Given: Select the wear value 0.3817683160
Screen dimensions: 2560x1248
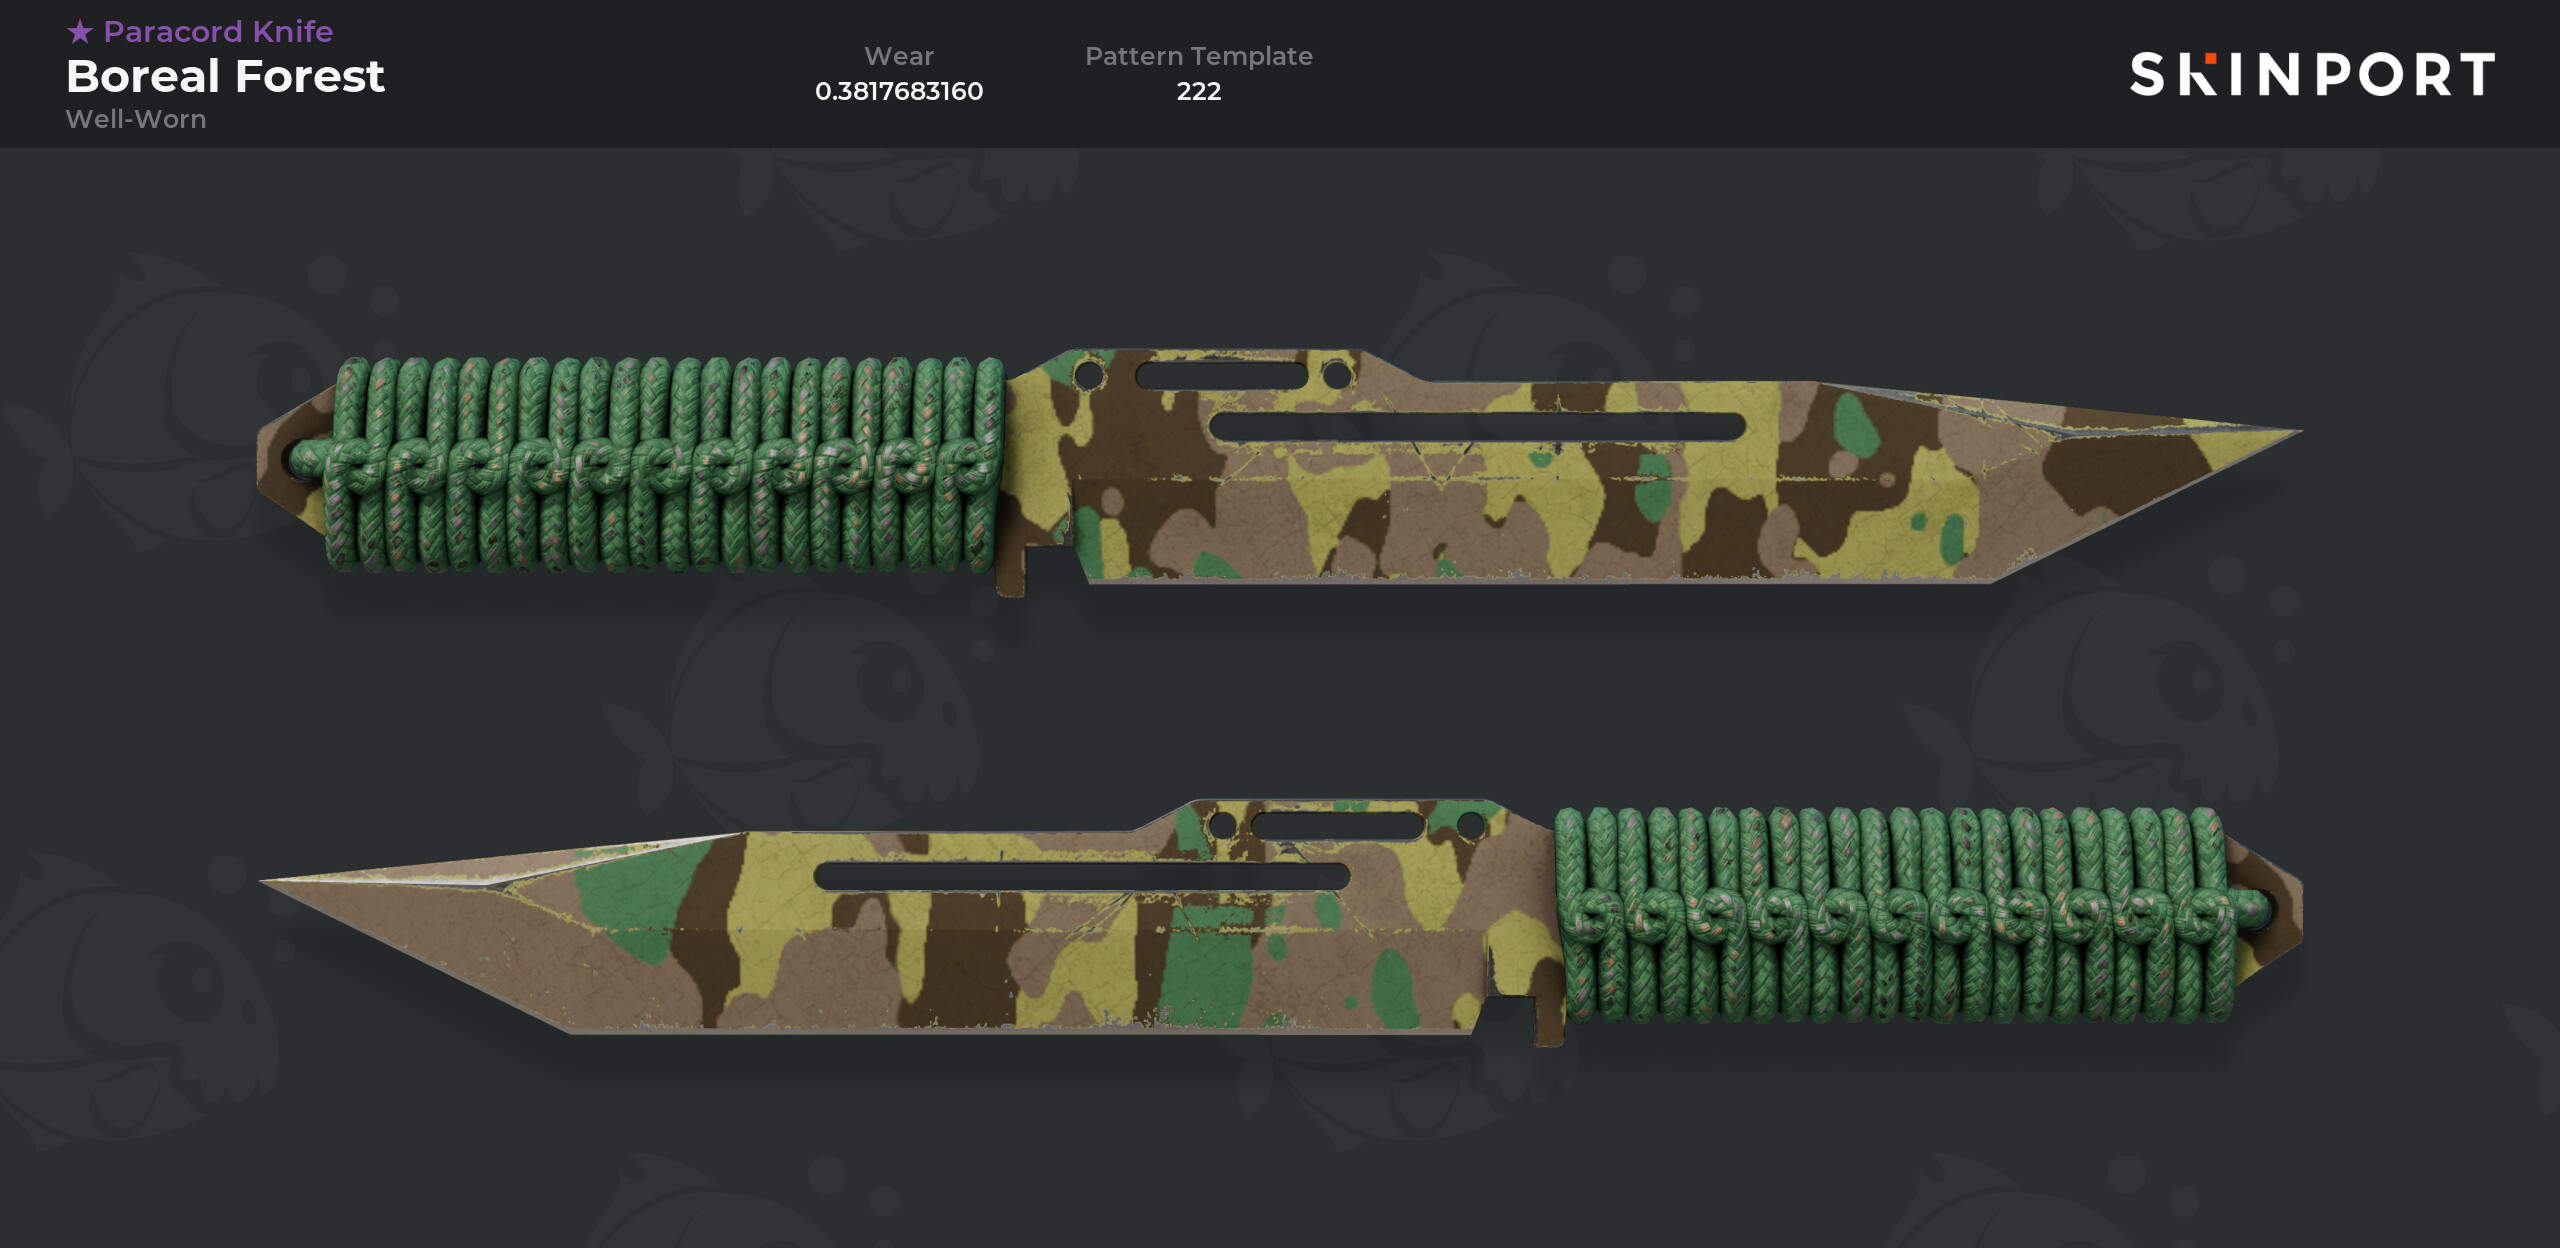Looking at the screenshot, I should point(899,91).
